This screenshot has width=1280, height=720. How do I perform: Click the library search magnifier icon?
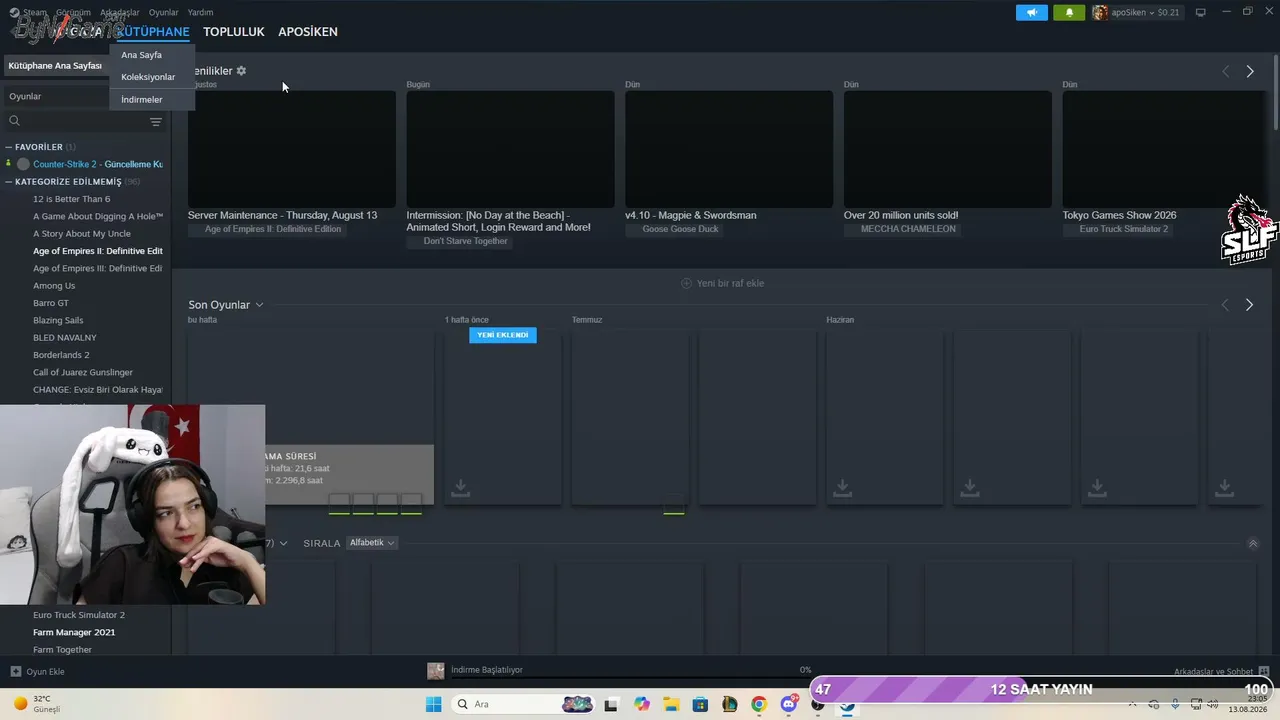tap(14, 121)
